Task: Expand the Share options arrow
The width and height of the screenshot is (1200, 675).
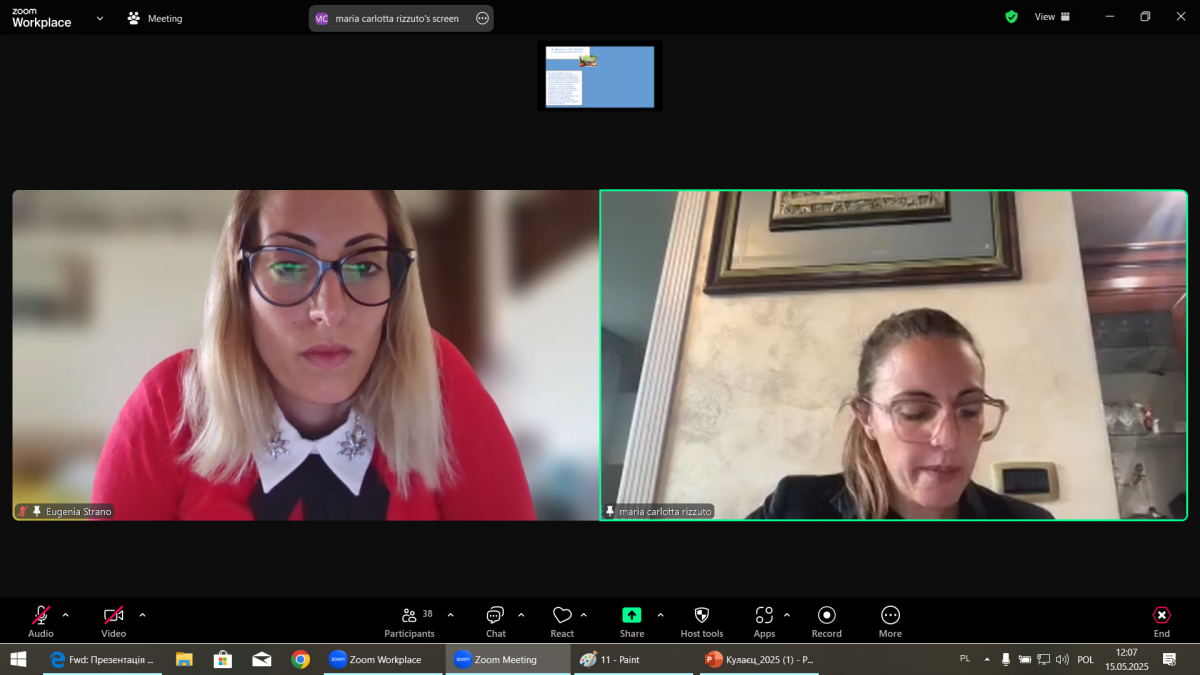Action: [660, 615]
